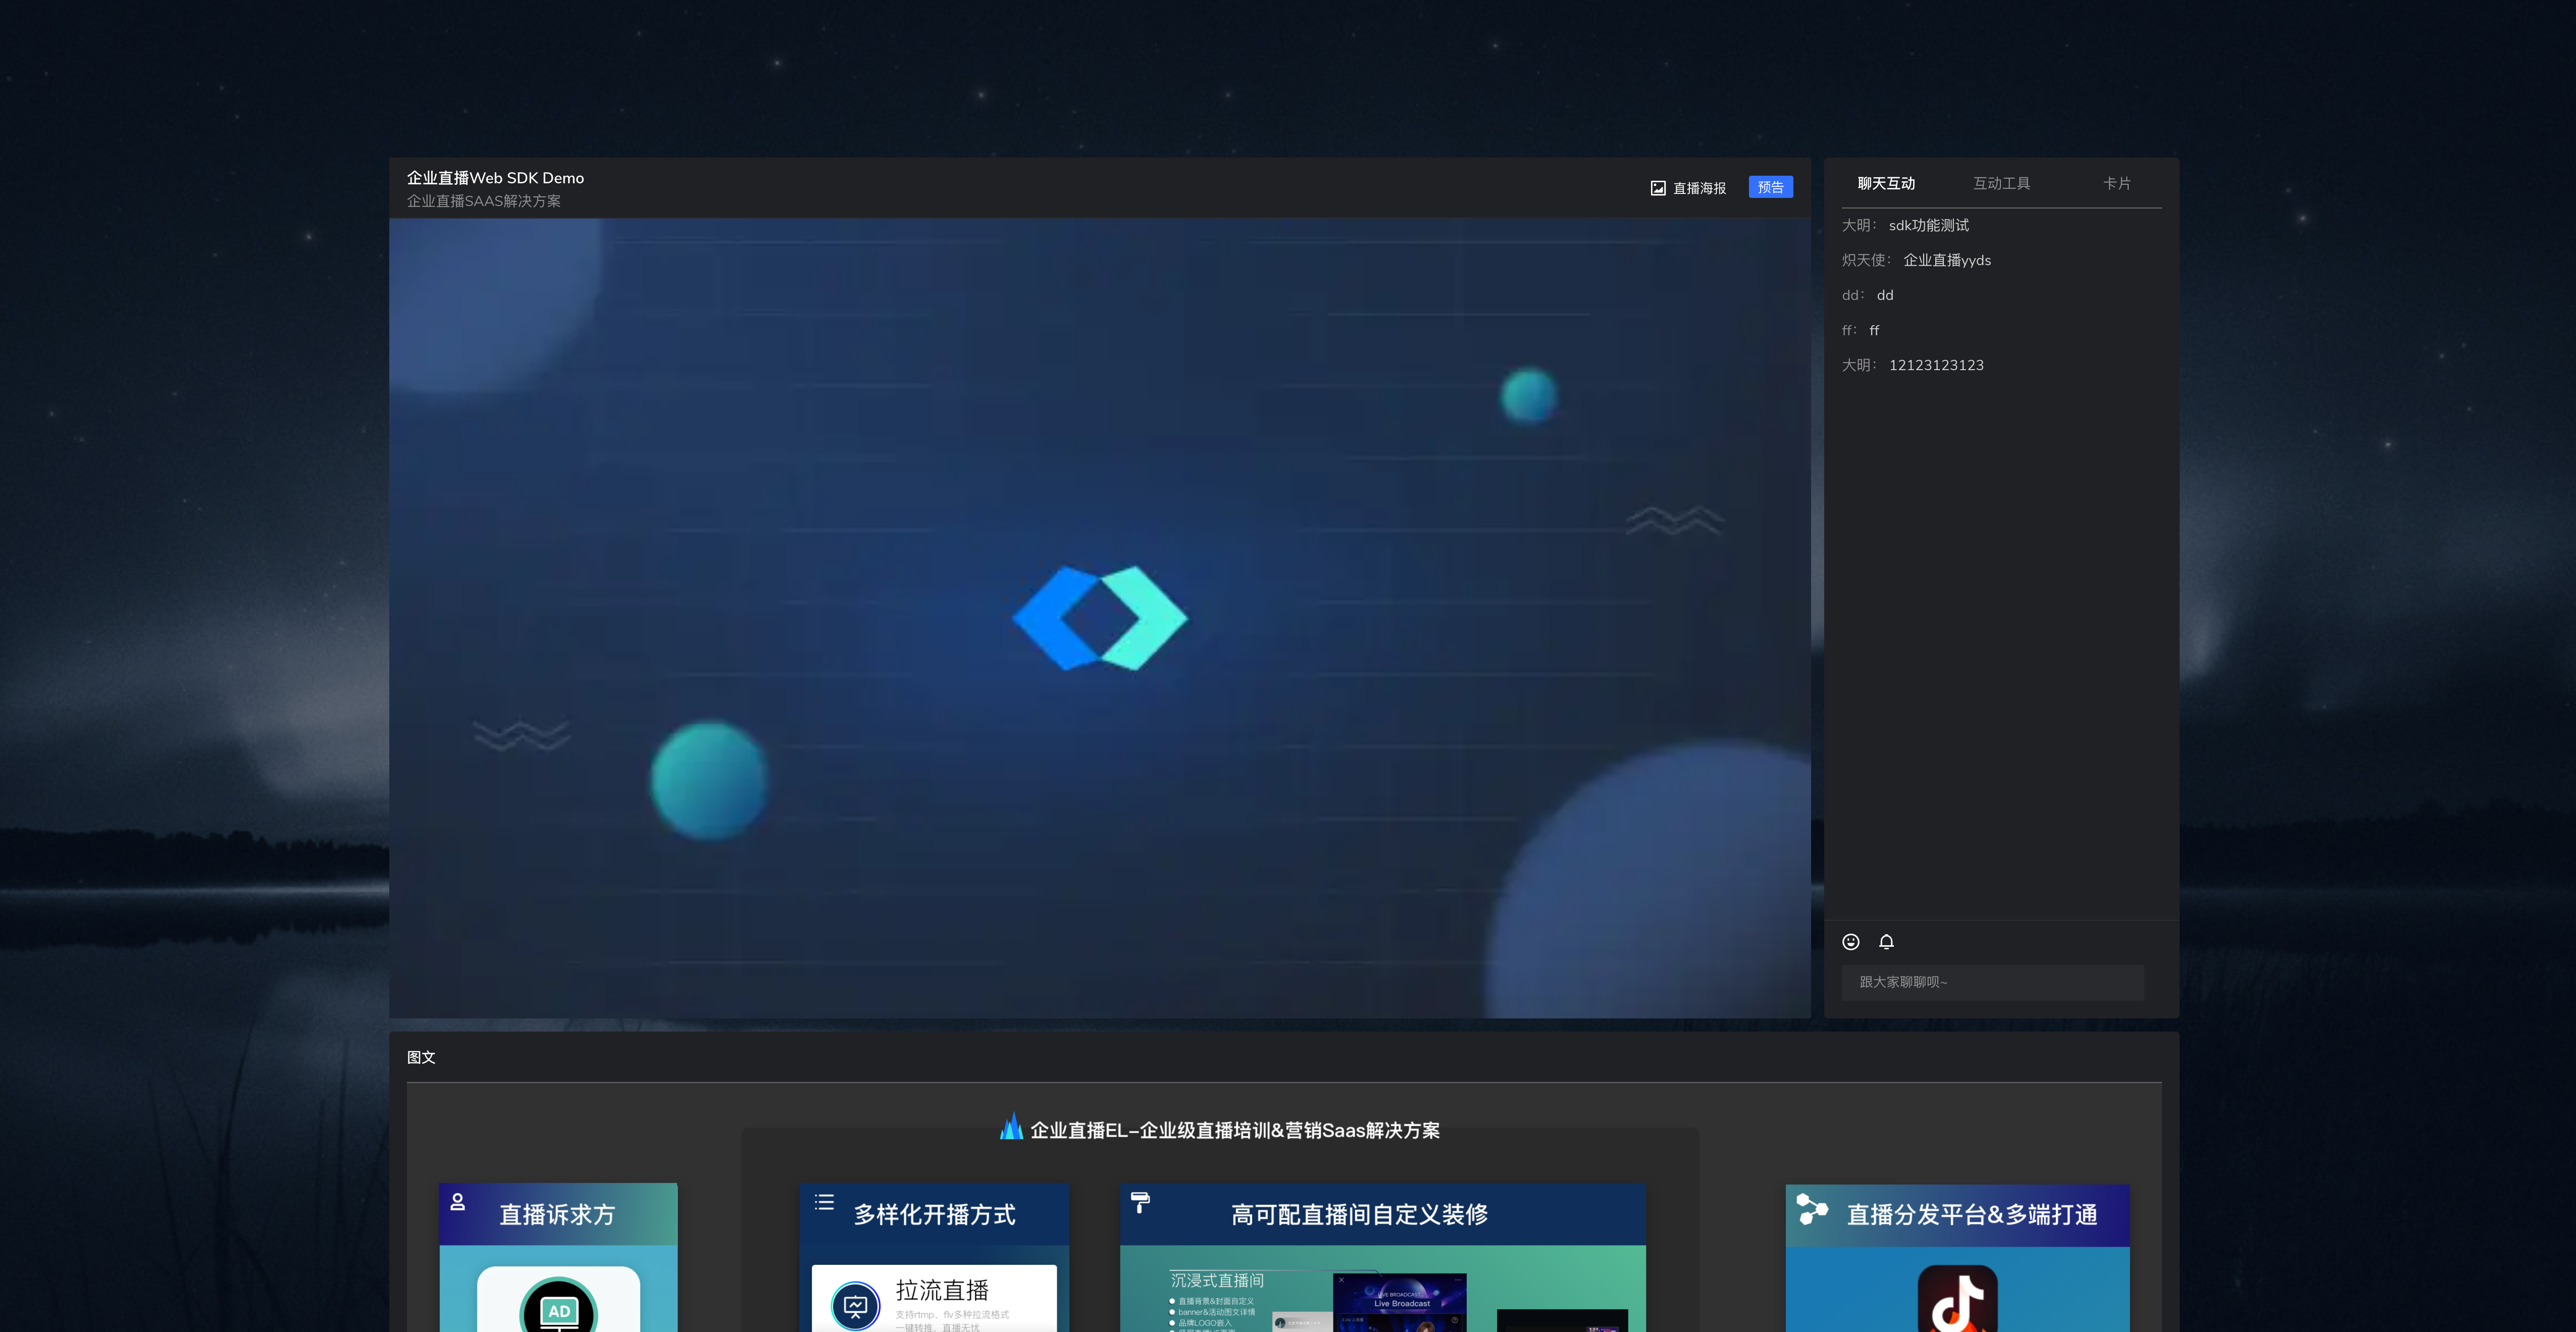This screenshot has height=1332, width=2576.
Task: Click the Live Broadcast preview thumbnail
Action: coord(1400,1302)
